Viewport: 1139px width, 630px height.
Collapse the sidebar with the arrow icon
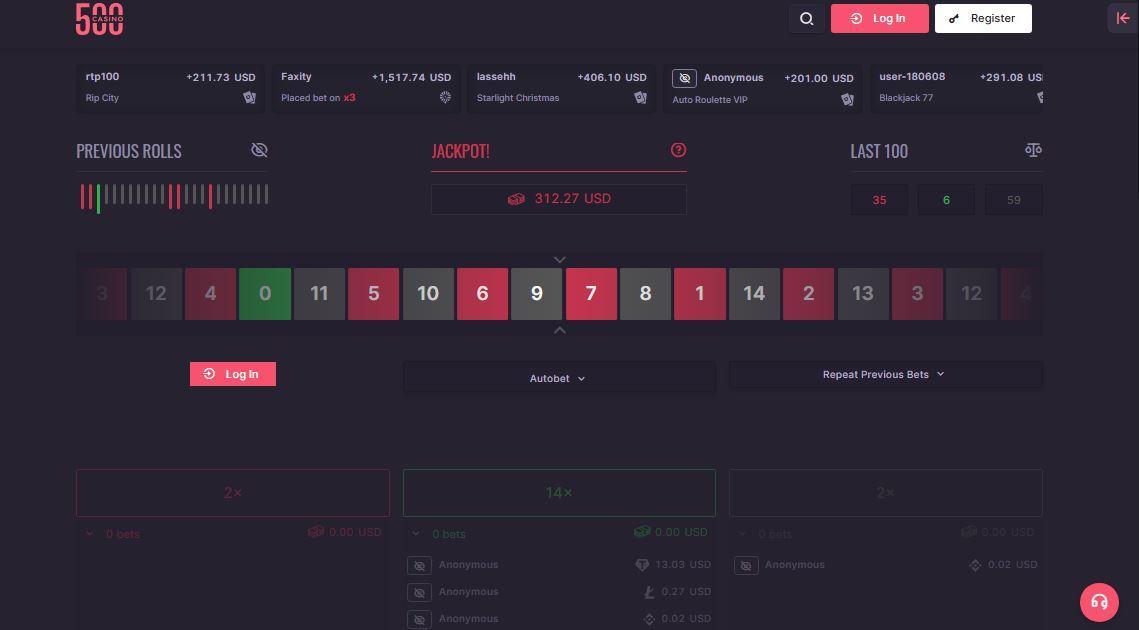(1122, 18)
